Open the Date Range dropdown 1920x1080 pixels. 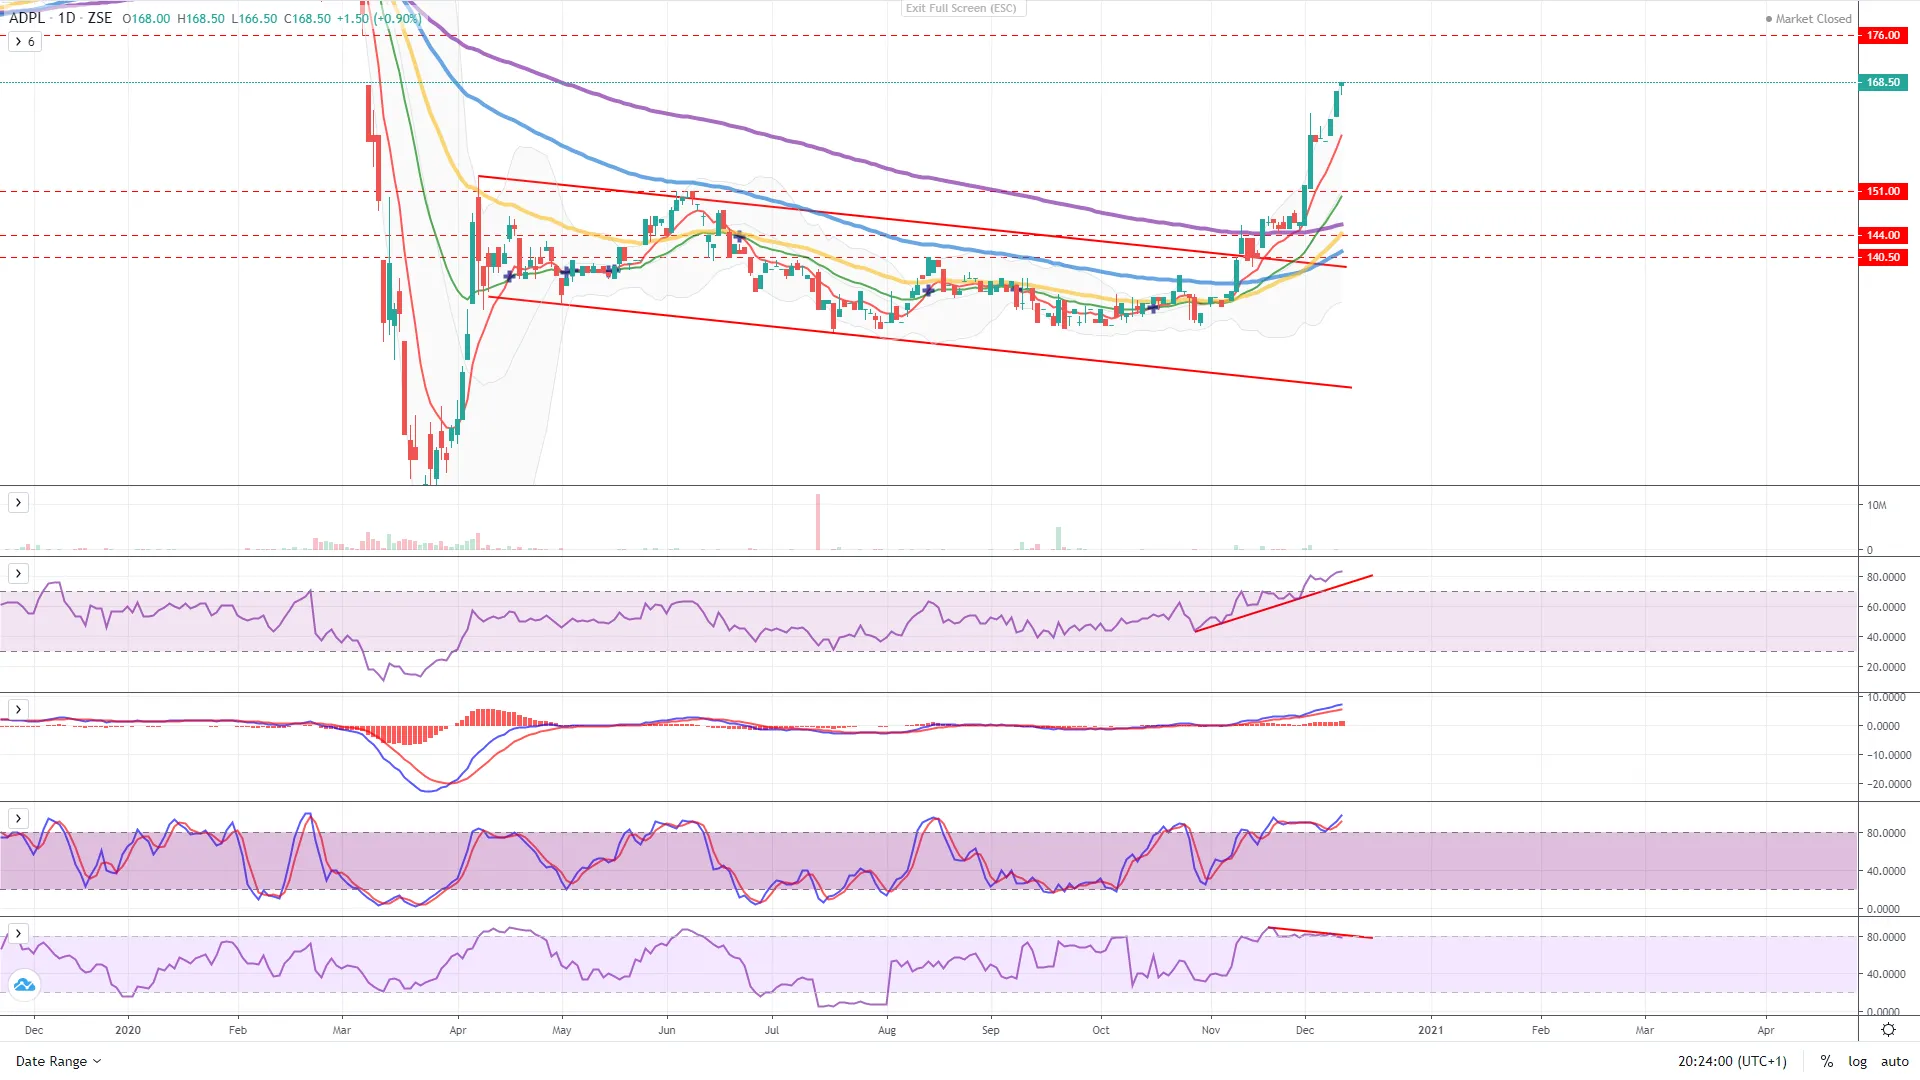(58, 1061)
